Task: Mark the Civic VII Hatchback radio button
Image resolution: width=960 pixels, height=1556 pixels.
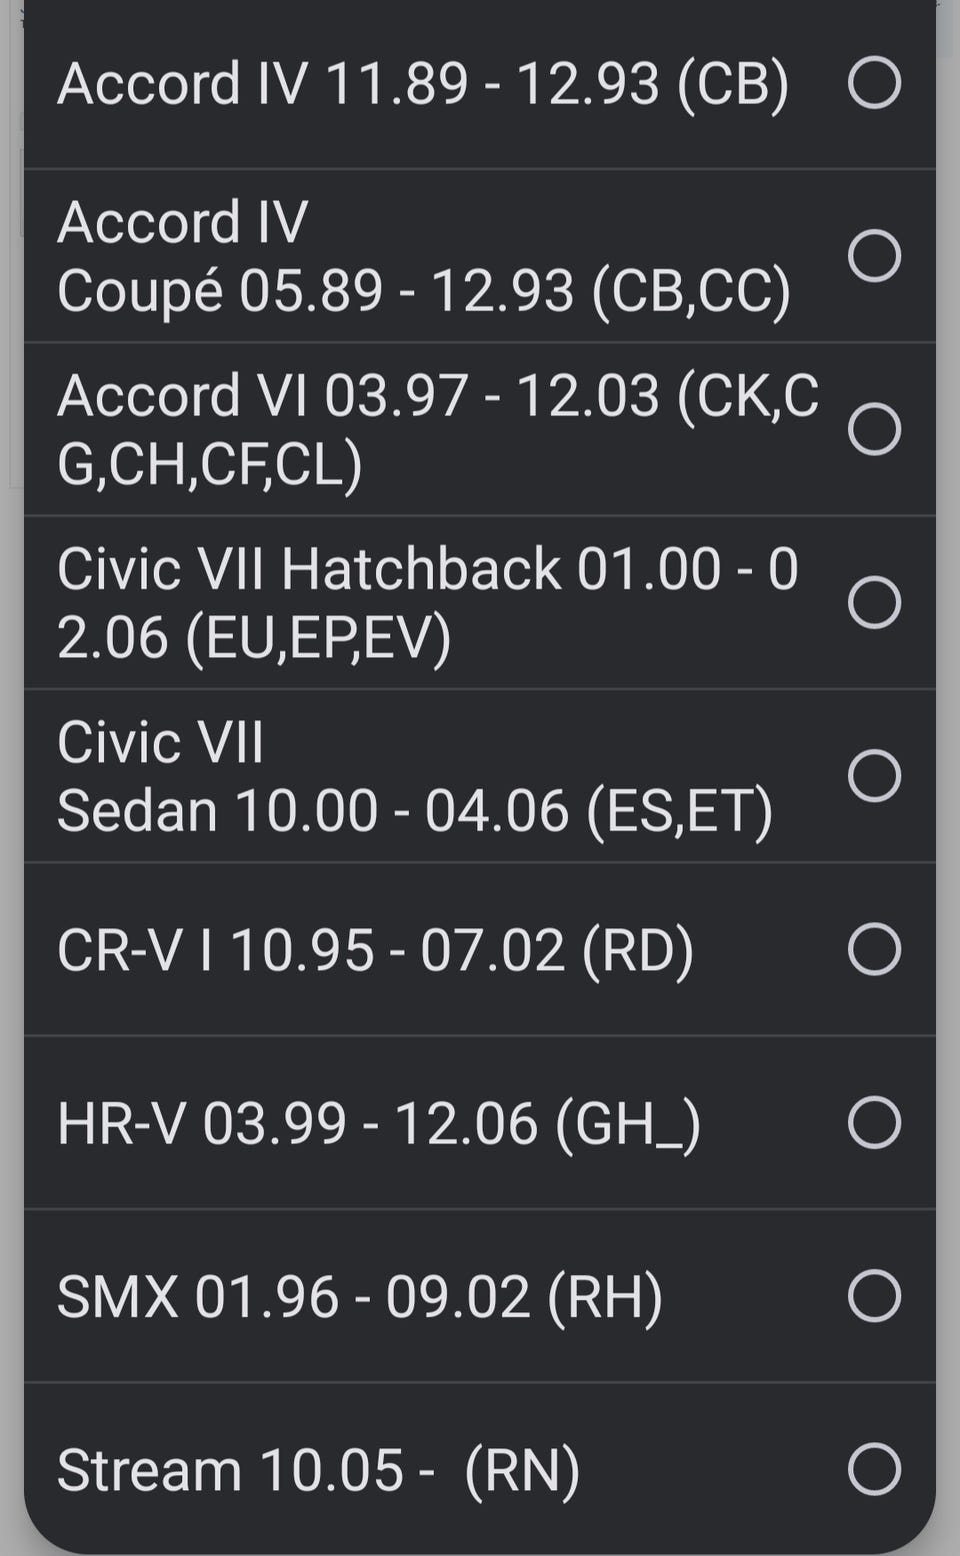Action: point(874,602)
